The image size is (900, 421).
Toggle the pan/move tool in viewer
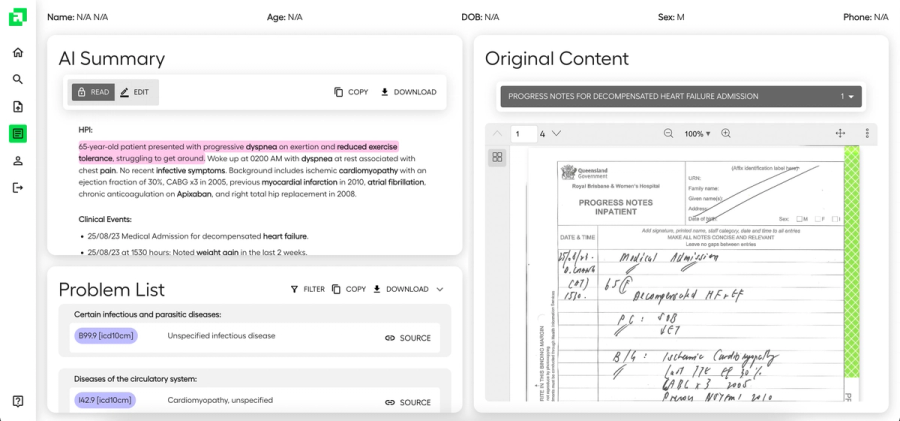tap(840, 133)
